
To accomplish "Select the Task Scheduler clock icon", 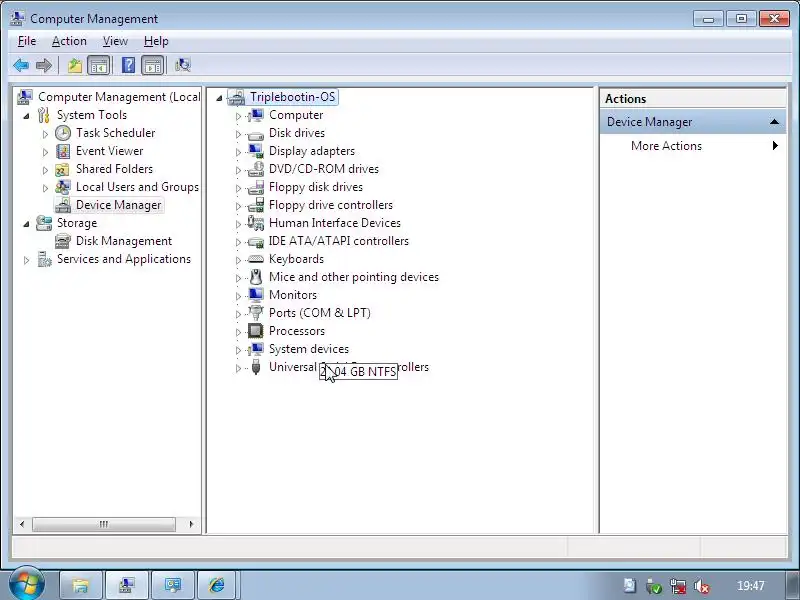I will click(63, 133).
